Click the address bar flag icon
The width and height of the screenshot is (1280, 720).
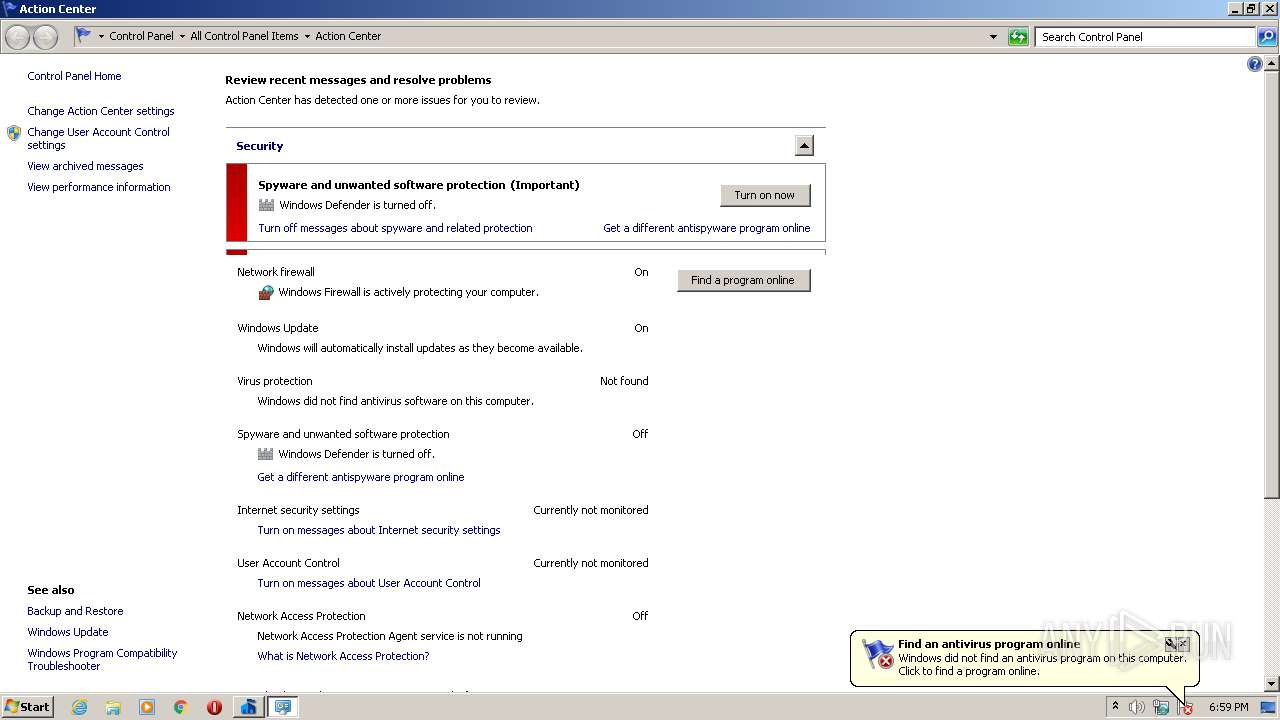point(84,36)
